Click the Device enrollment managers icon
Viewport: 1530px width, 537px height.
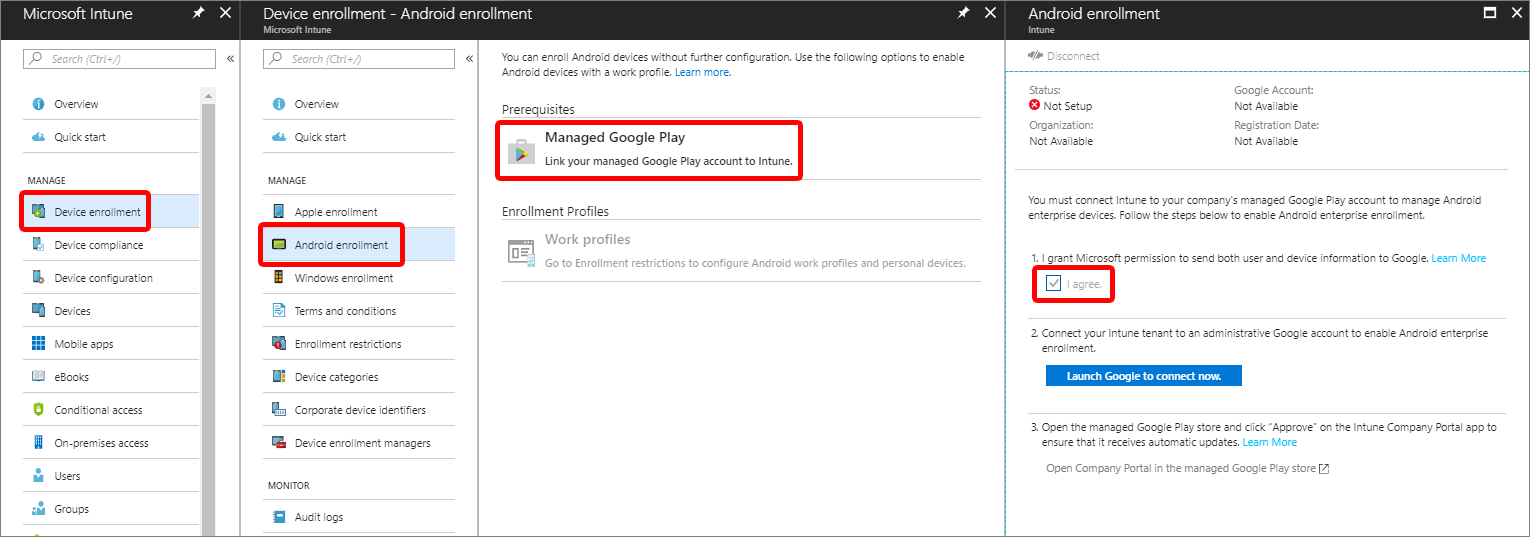pos(278,443)
